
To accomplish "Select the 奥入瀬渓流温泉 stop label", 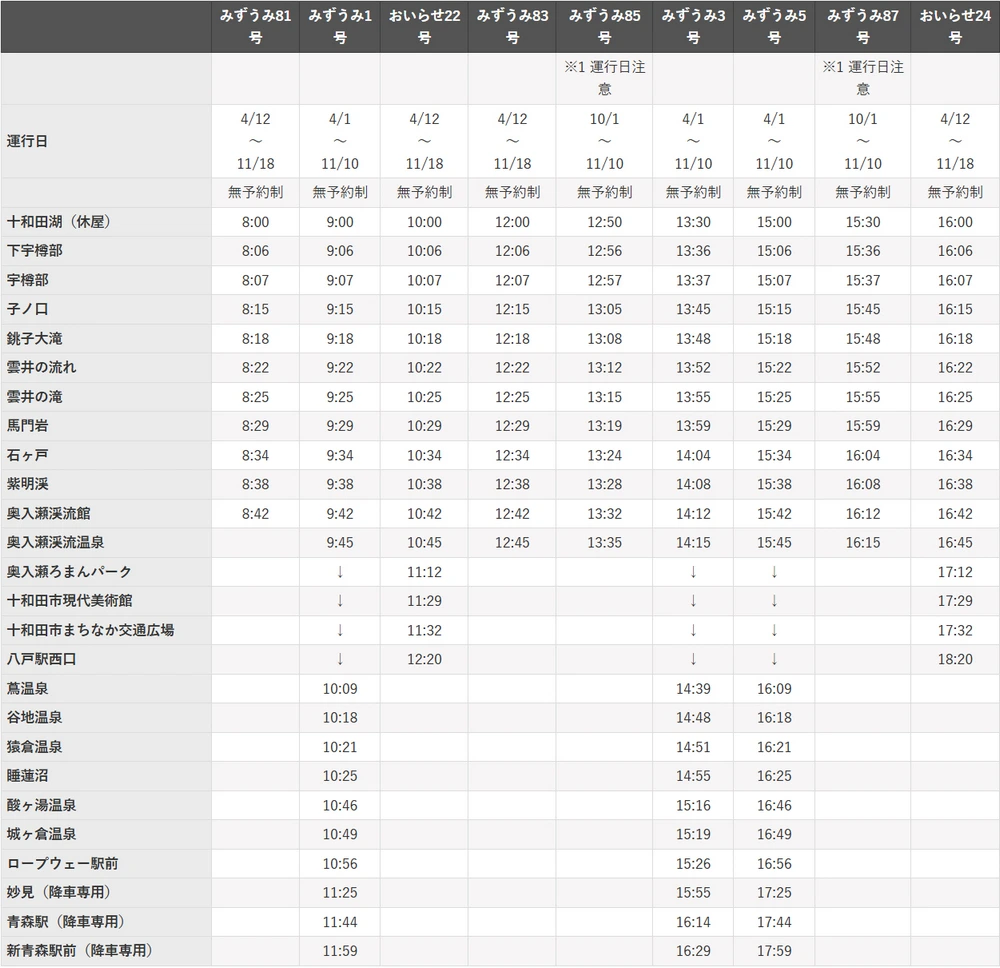I will [55, 542].
